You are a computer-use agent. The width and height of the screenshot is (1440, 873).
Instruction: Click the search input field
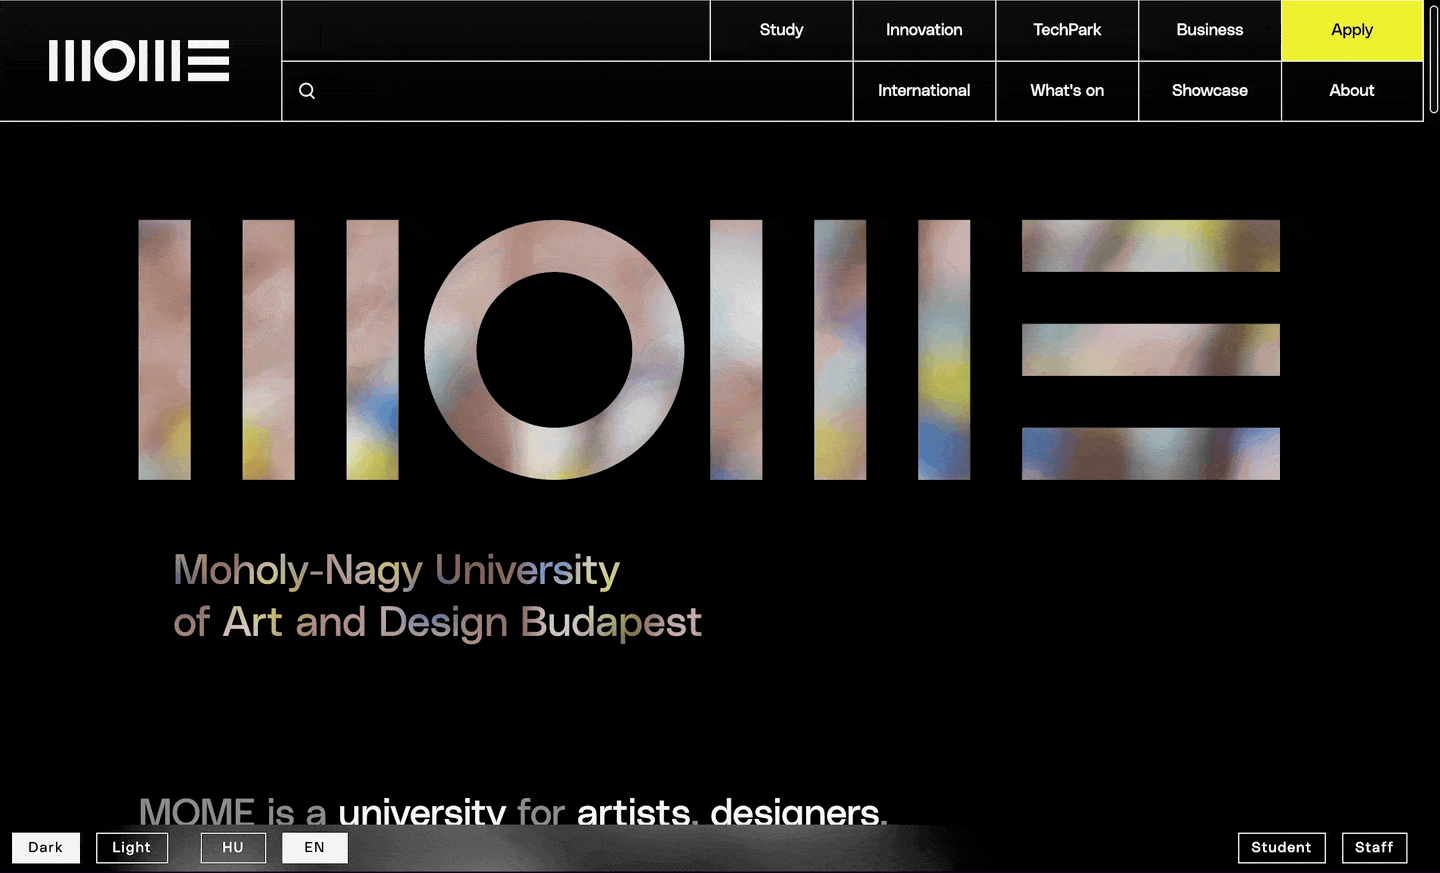pos(567,91)
